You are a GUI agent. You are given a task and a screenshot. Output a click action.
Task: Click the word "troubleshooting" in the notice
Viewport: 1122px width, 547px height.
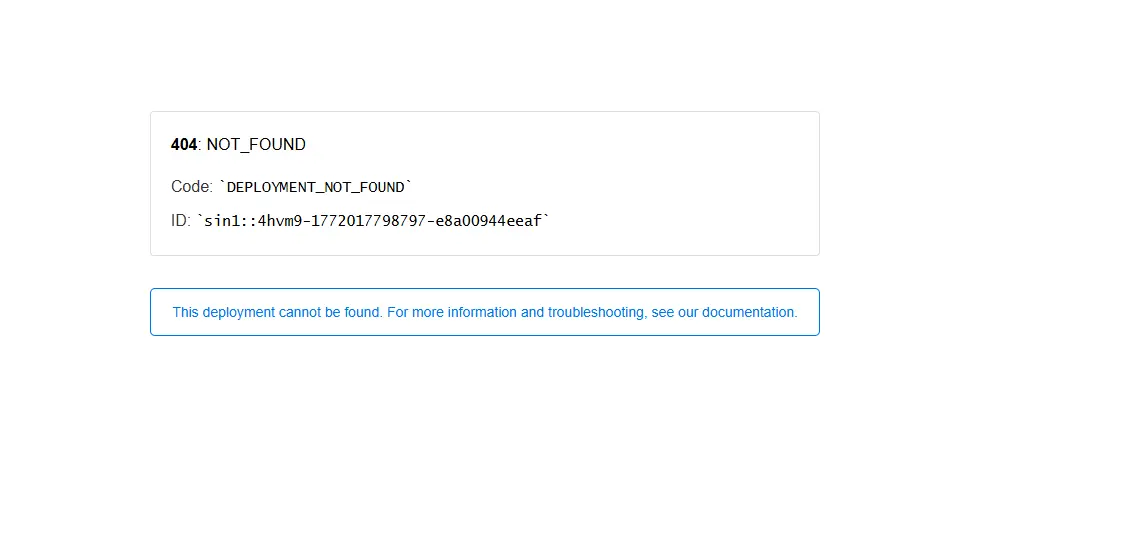(595, 312)
